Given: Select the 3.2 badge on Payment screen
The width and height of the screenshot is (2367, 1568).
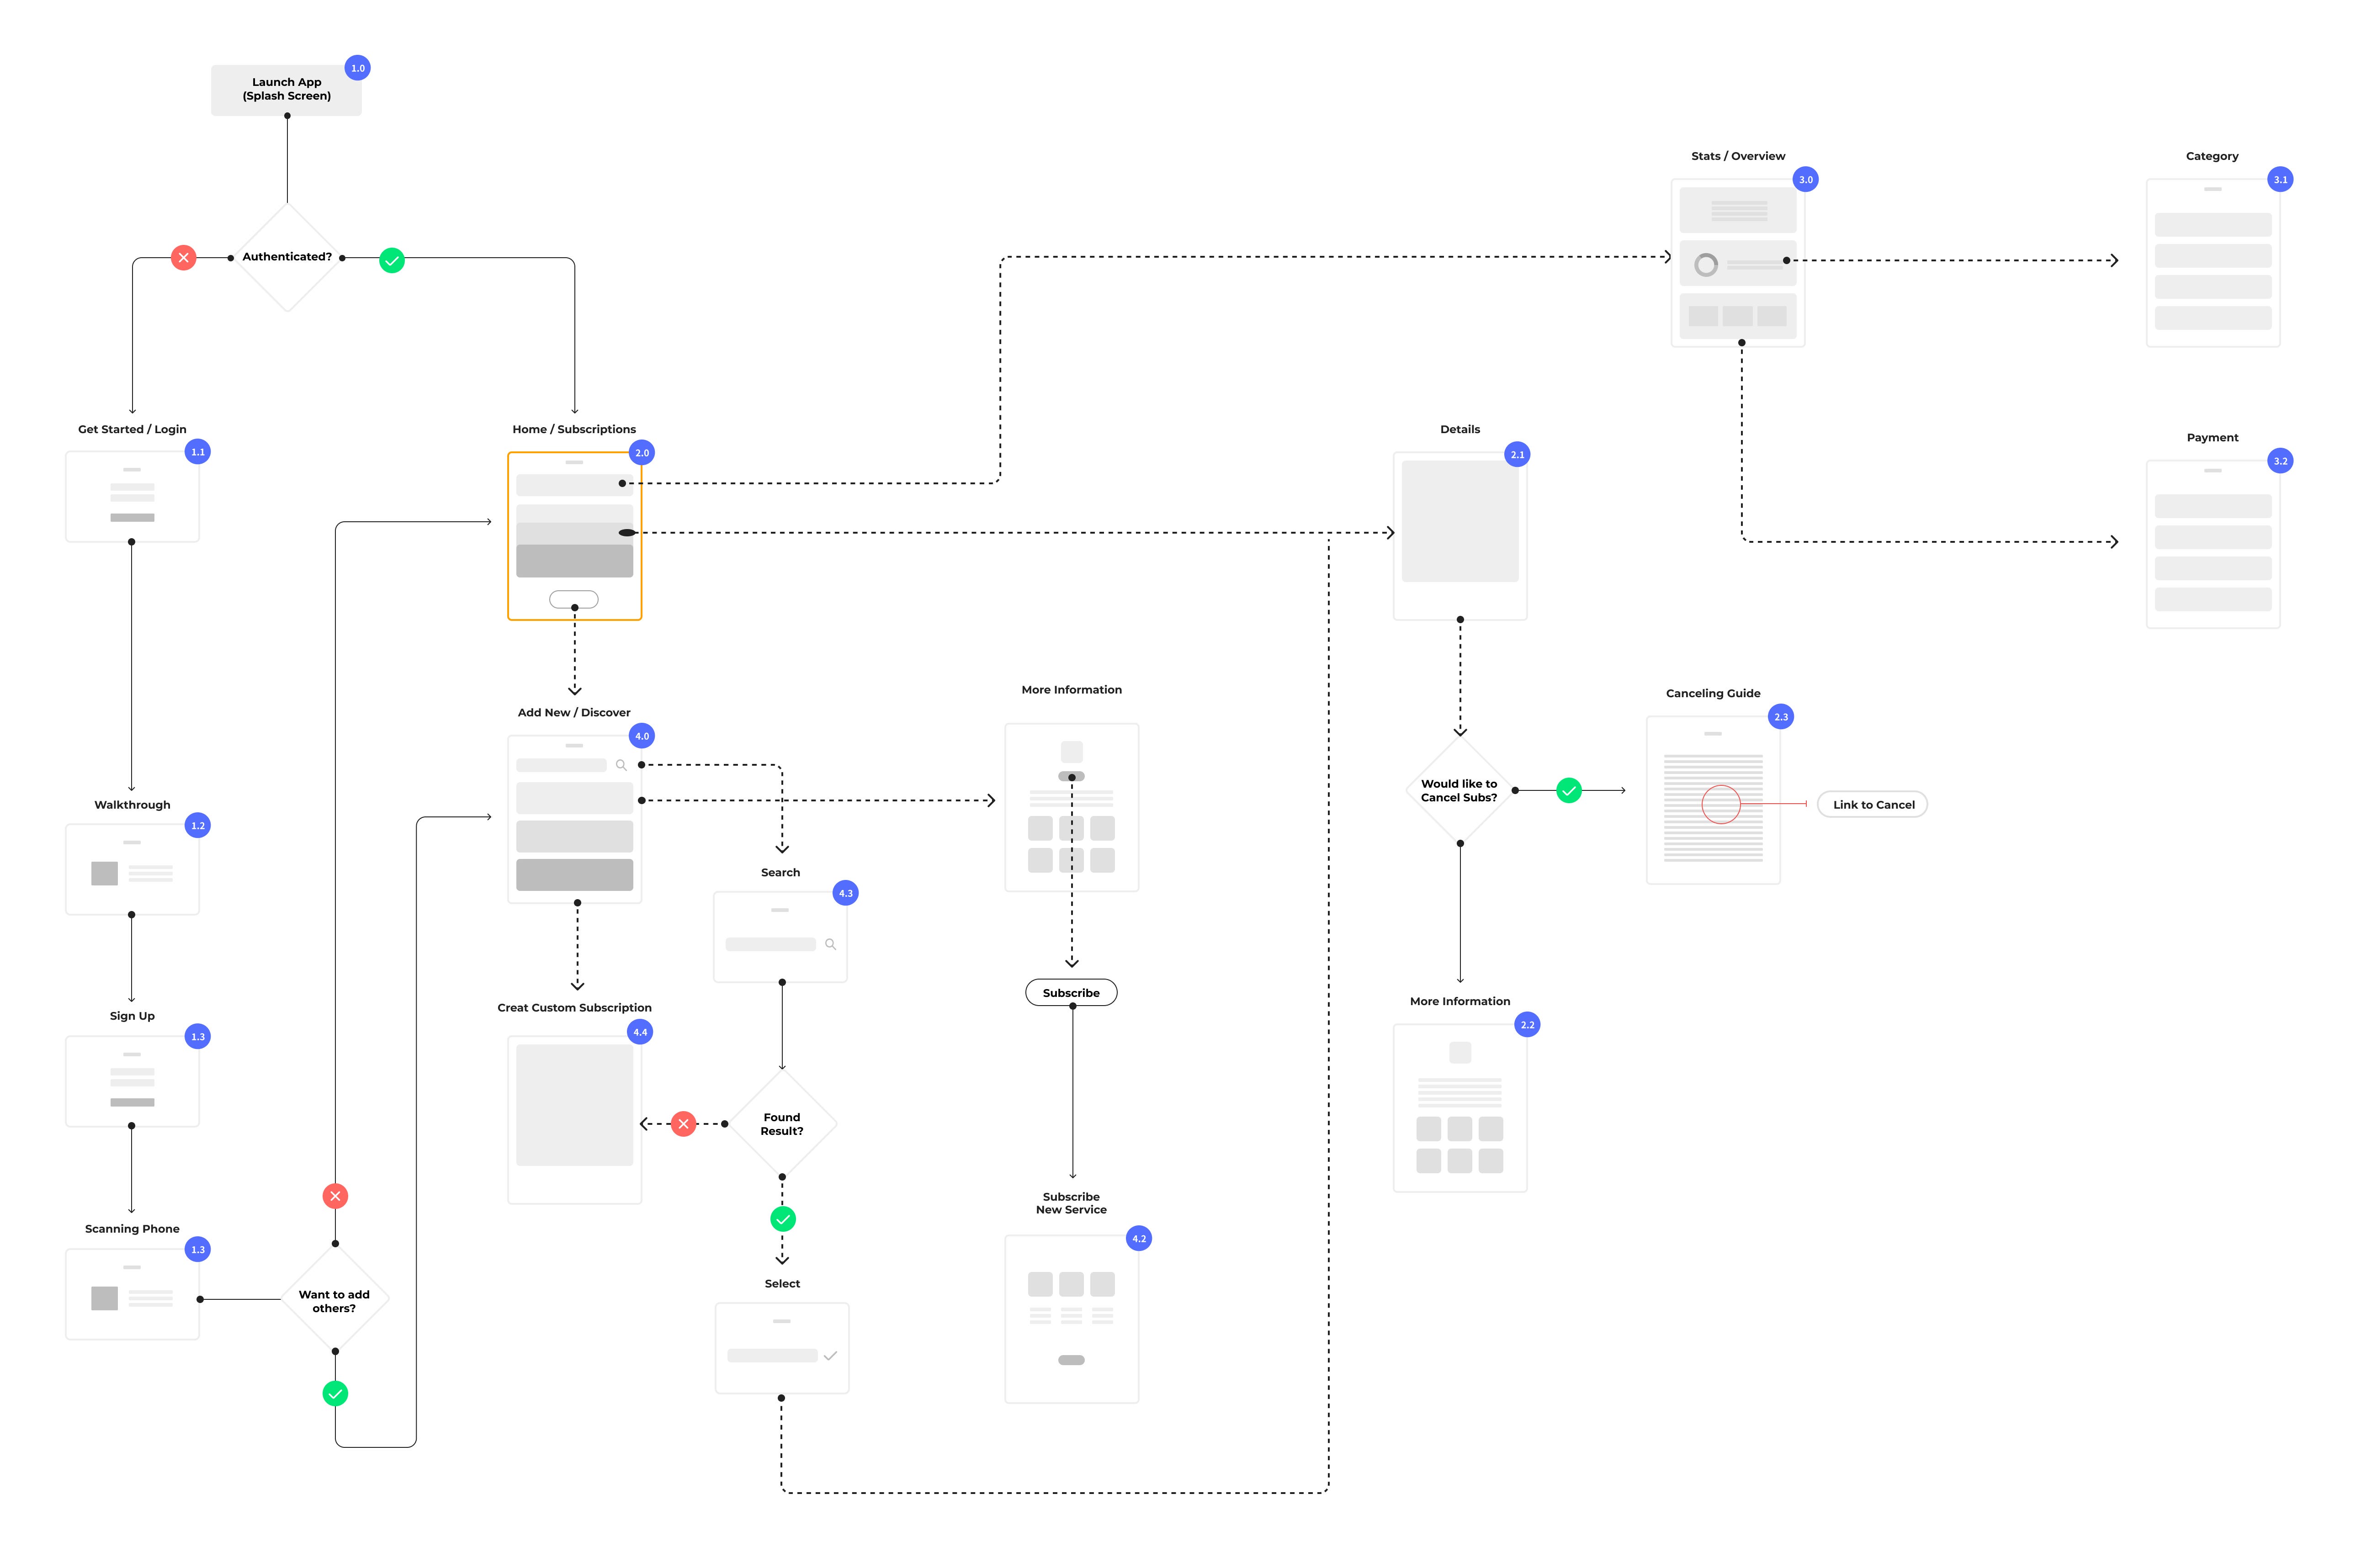Looking at the screenshot, I should tap(2280, 461).
